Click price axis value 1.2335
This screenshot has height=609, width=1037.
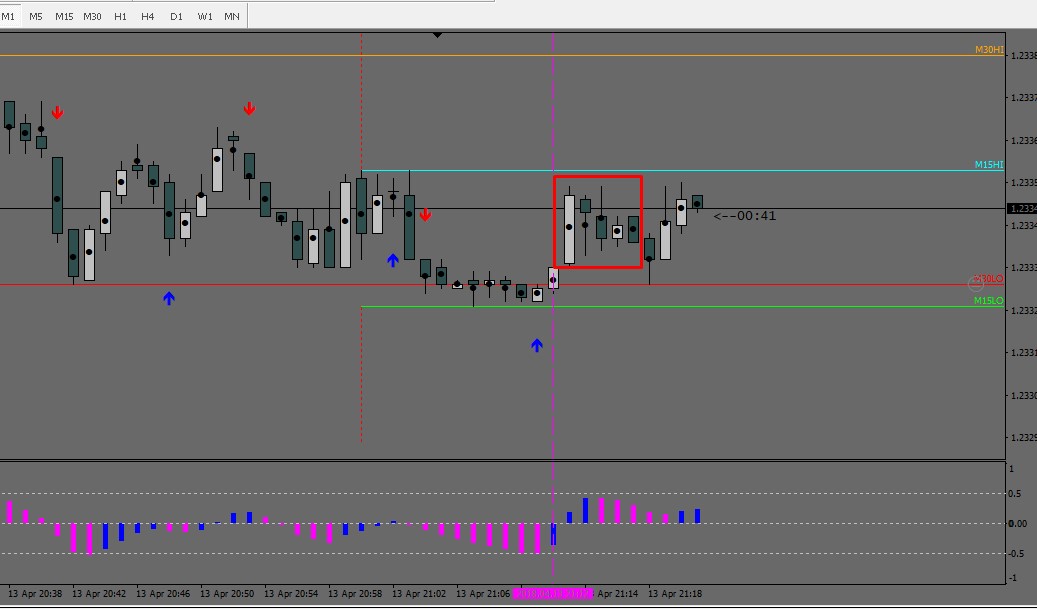1023,183
